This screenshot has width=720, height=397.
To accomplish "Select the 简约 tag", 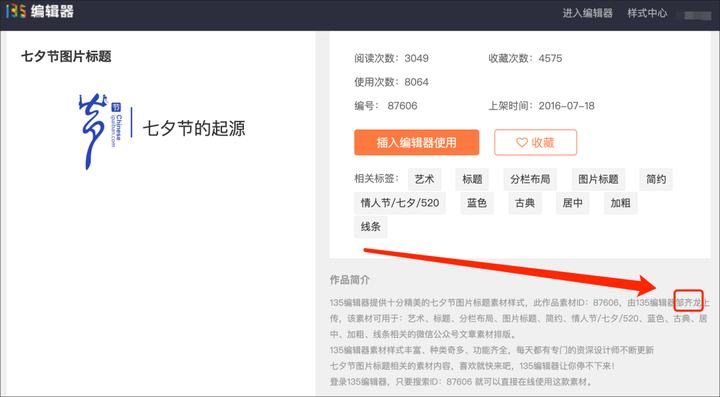I will [656, 179].
